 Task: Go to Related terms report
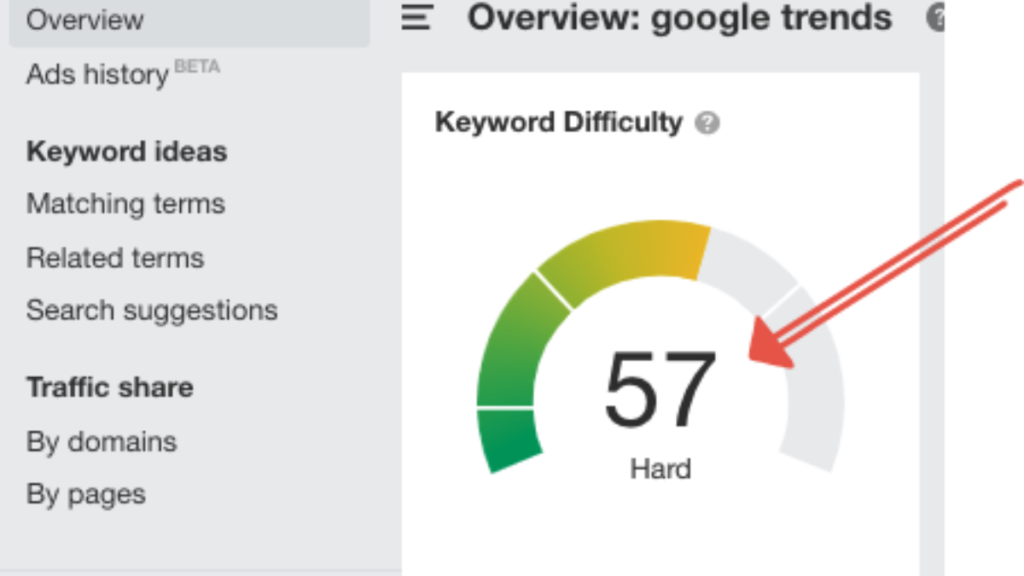(x=115, y=258)
